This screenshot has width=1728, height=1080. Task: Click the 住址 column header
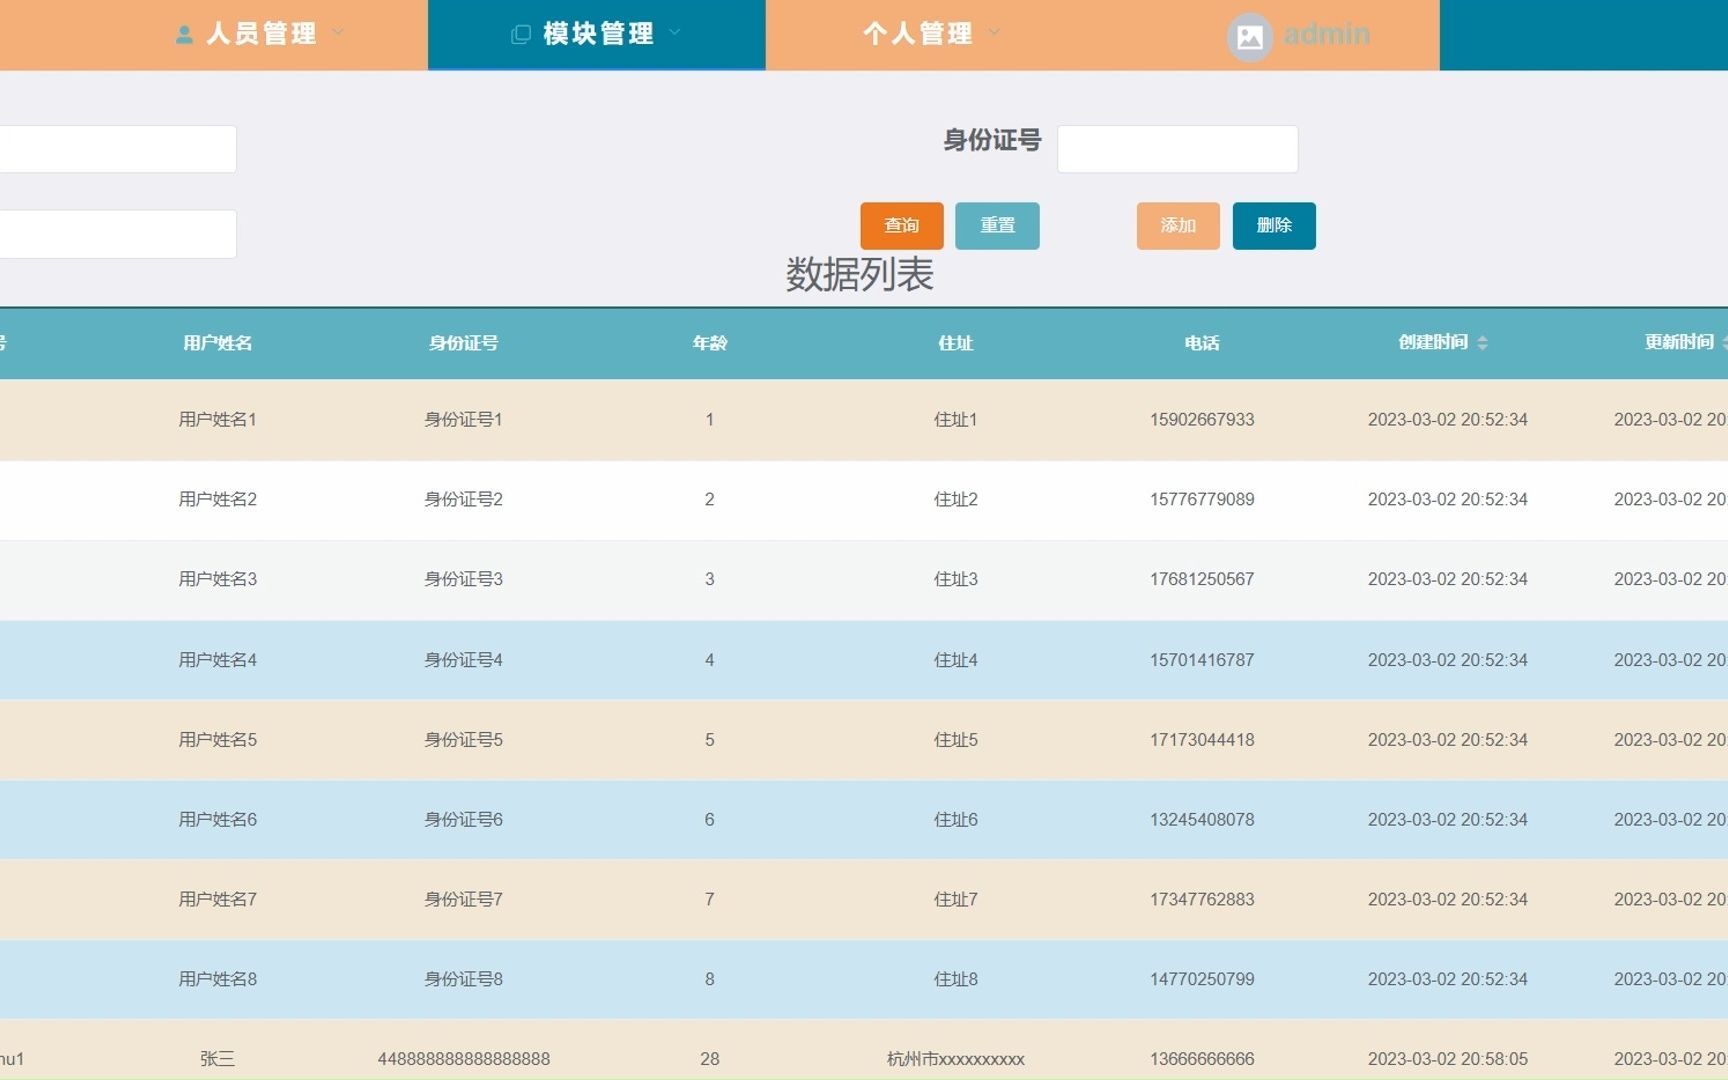point(956,343)
